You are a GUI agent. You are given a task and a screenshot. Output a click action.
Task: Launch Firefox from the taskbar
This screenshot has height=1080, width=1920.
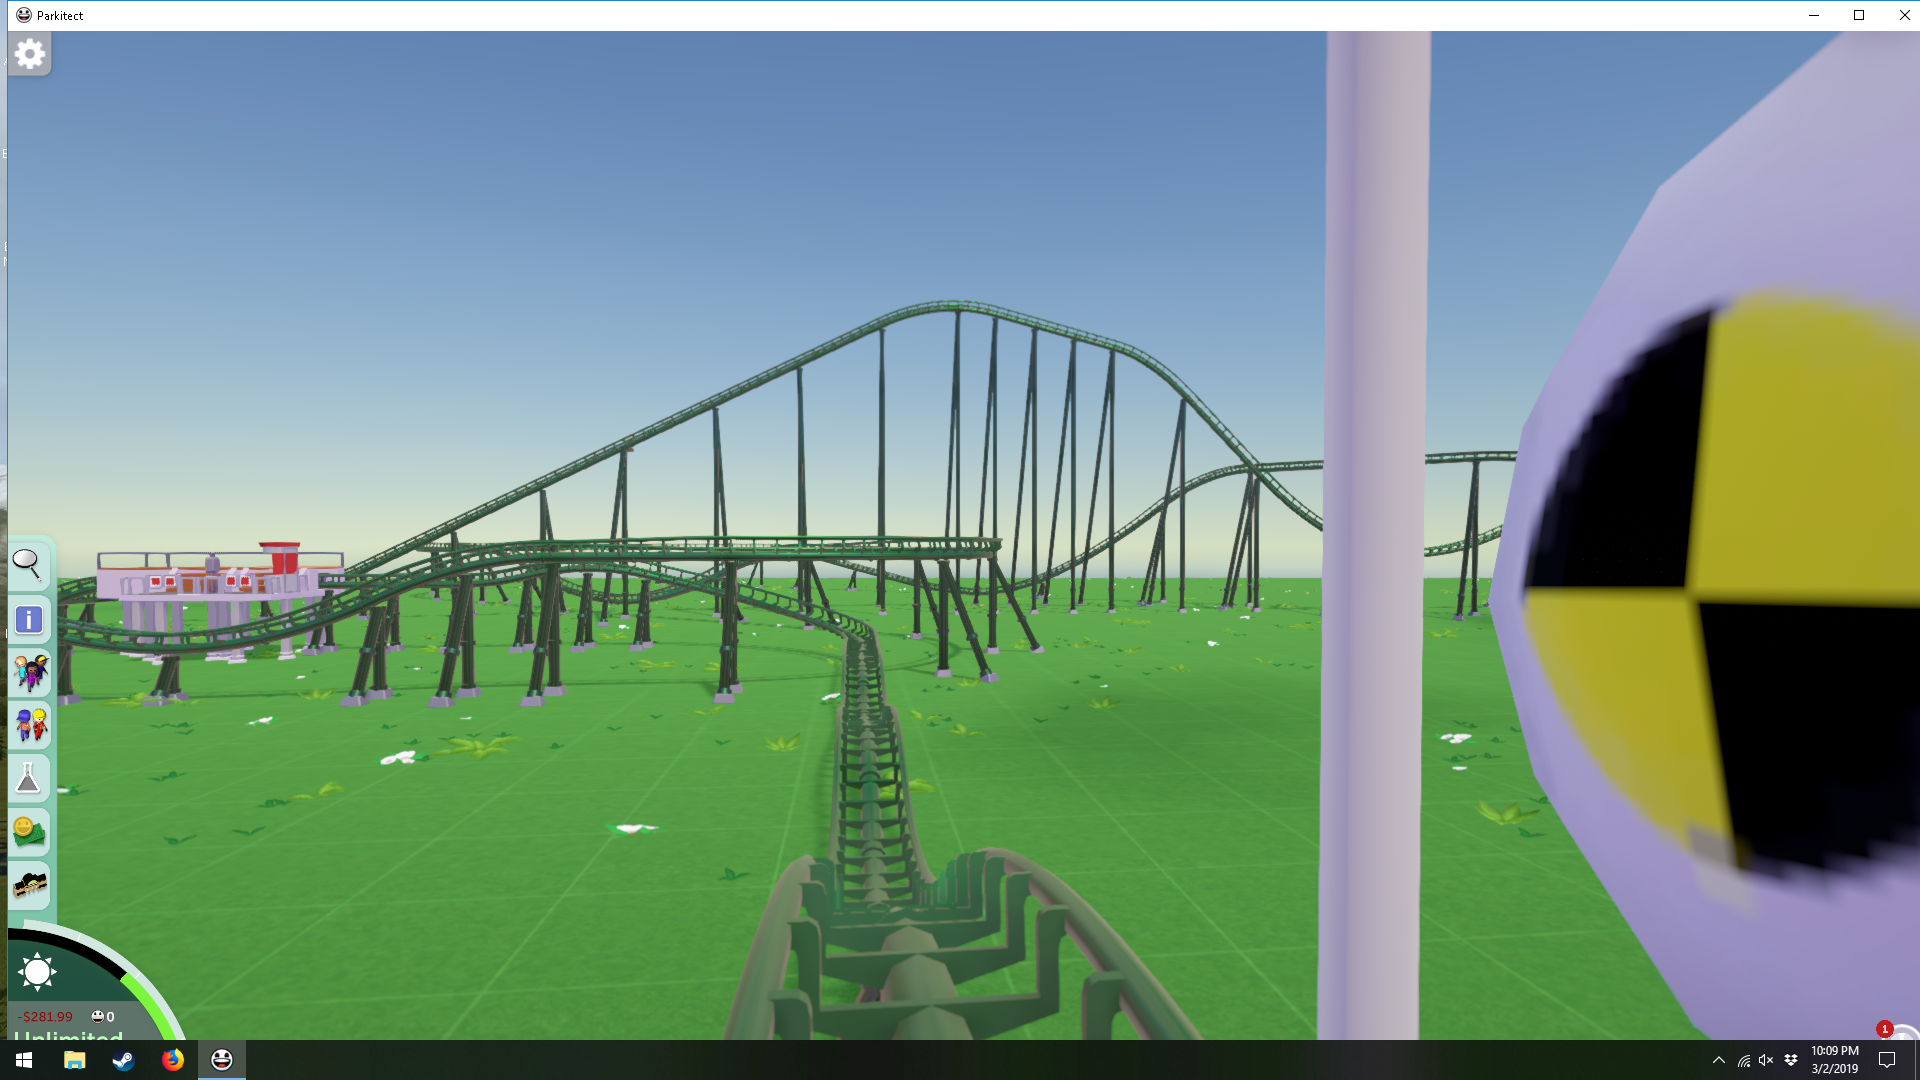pos(173,1060)
